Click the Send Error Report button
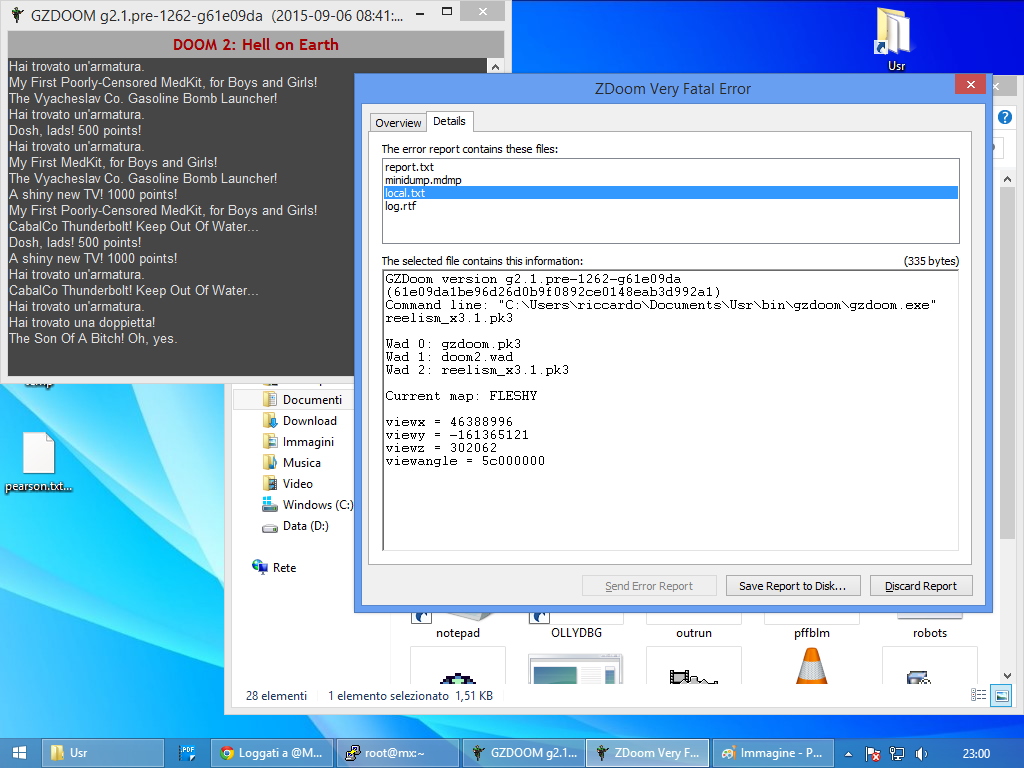Image resolution: width=1024 pixels, height=768 pixels. [649, 586]
